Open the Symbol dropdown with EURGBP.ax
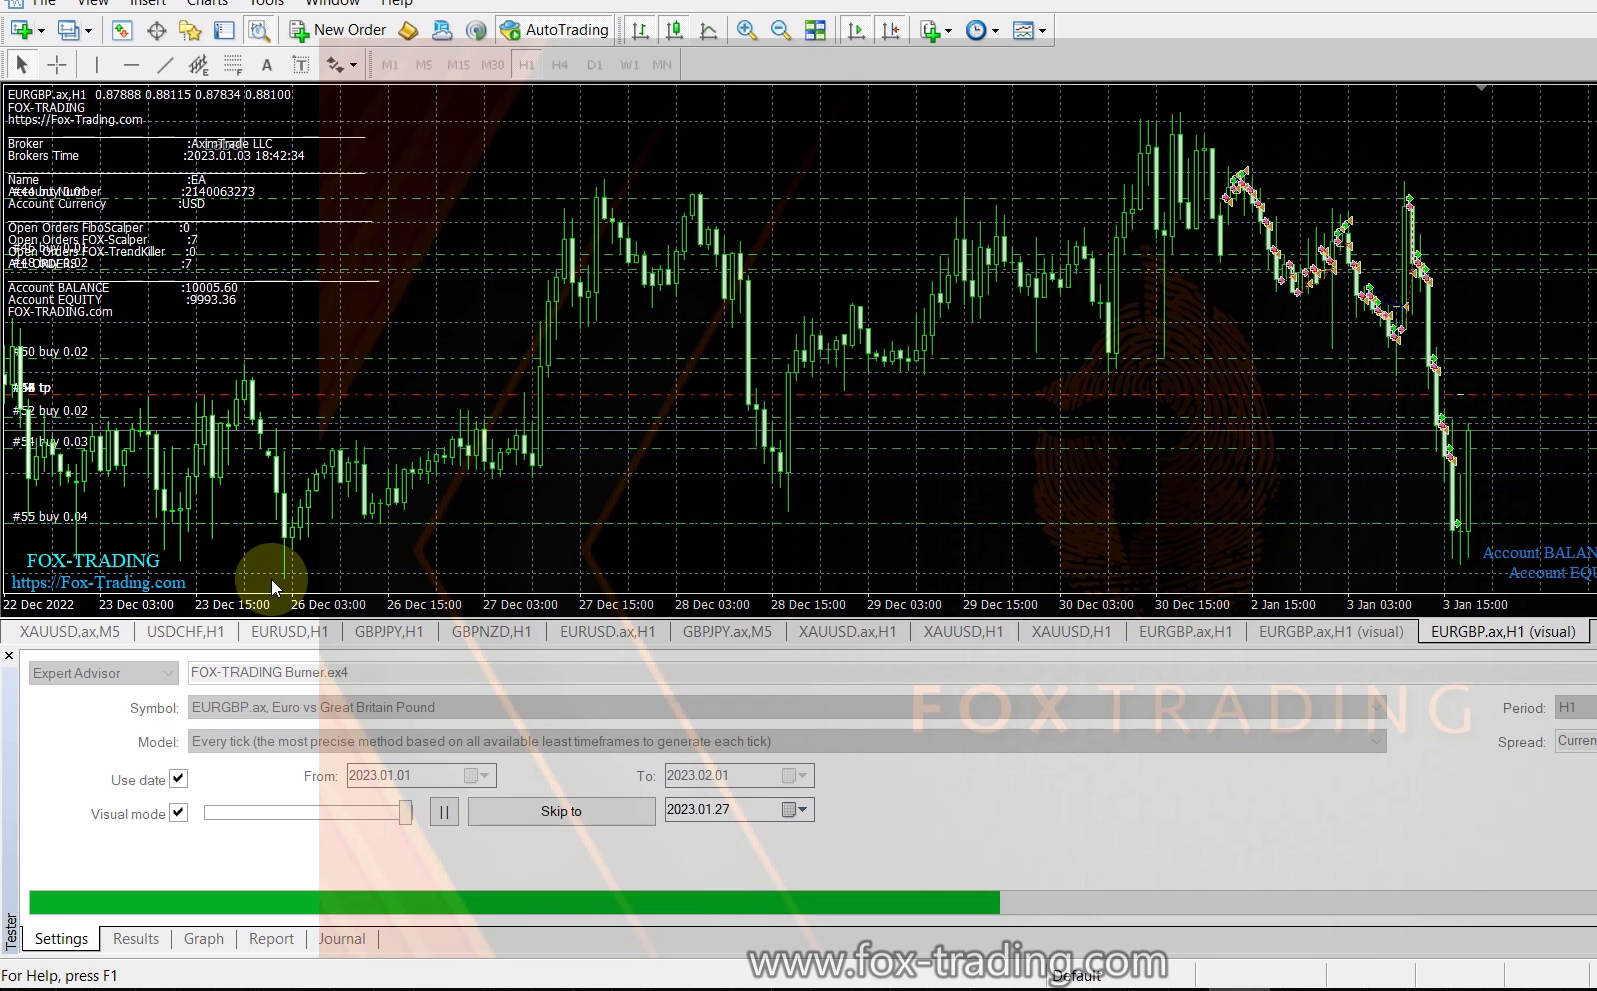The height and width of the screenshot is (991, 1597). (787, 707)
